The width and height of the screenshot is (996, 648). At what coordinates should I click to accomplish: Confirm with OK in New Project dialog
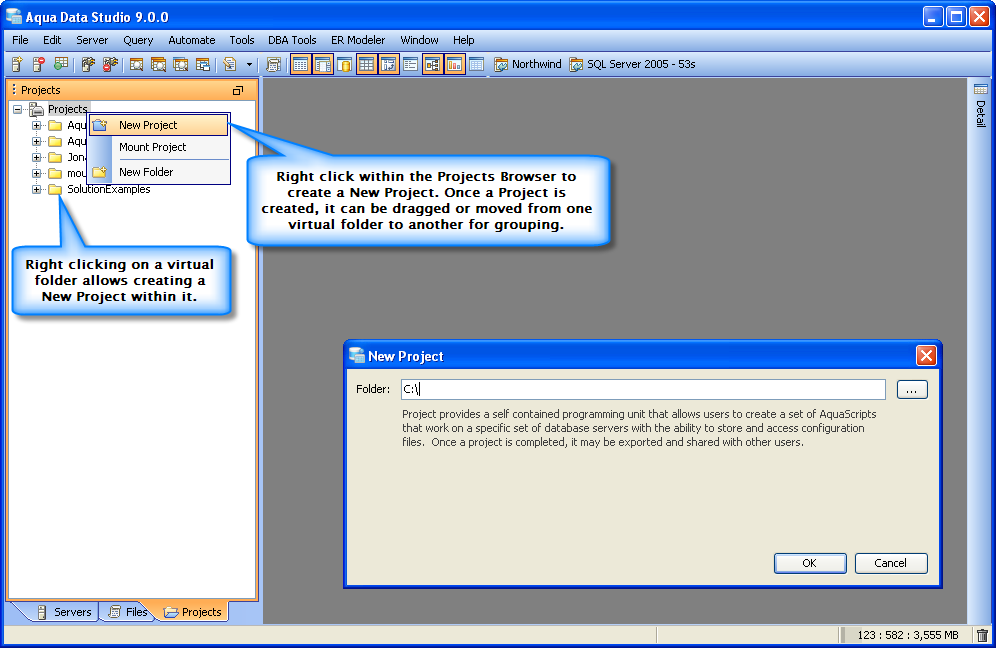pyautogui.click(x=810, y=563)
